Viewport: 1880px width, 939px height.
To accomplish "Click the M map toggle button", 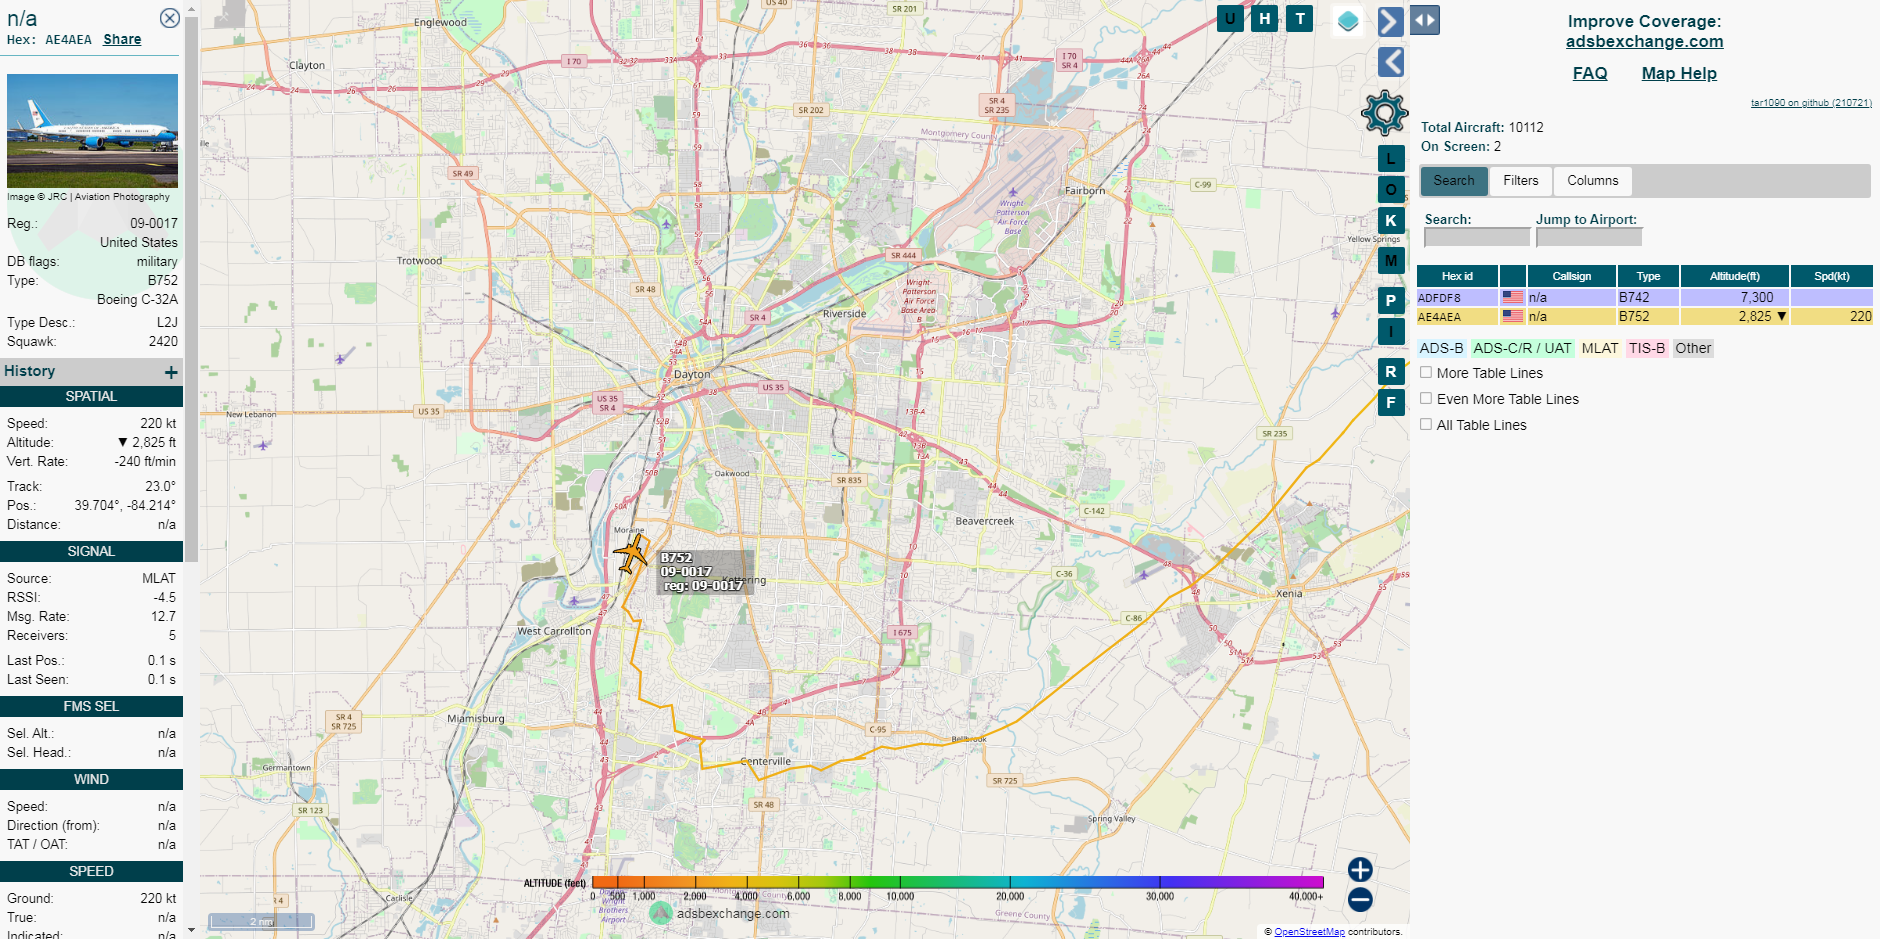I will tap(1391, 261).
